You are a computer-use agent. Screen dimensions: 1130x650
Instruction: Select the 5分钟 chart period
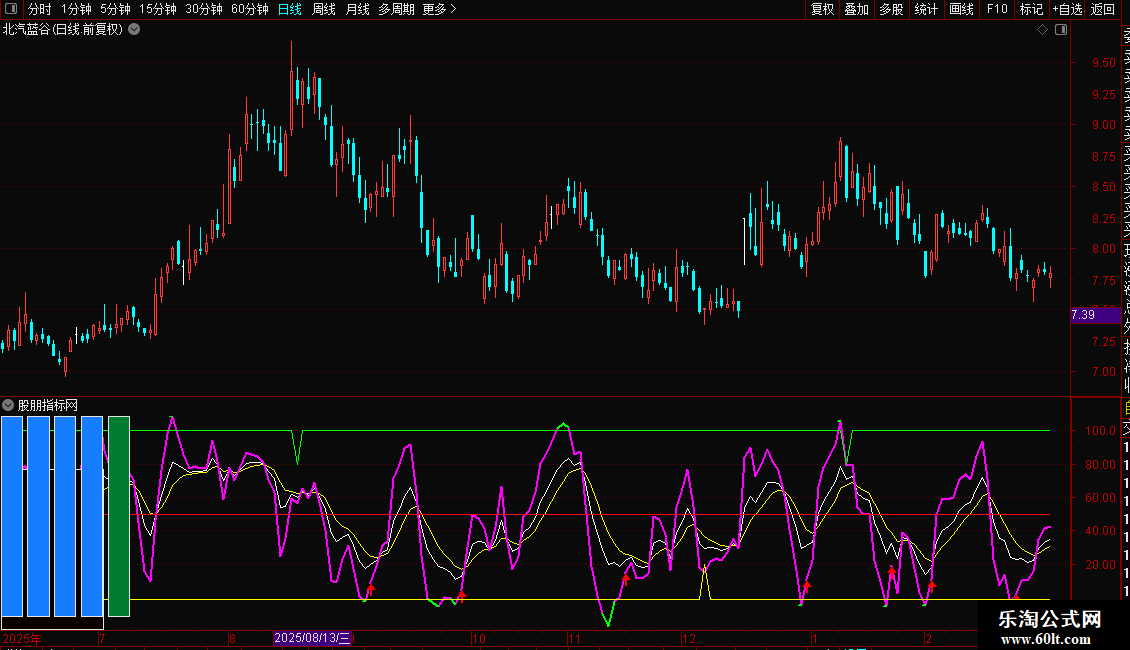tap(115, 9)
